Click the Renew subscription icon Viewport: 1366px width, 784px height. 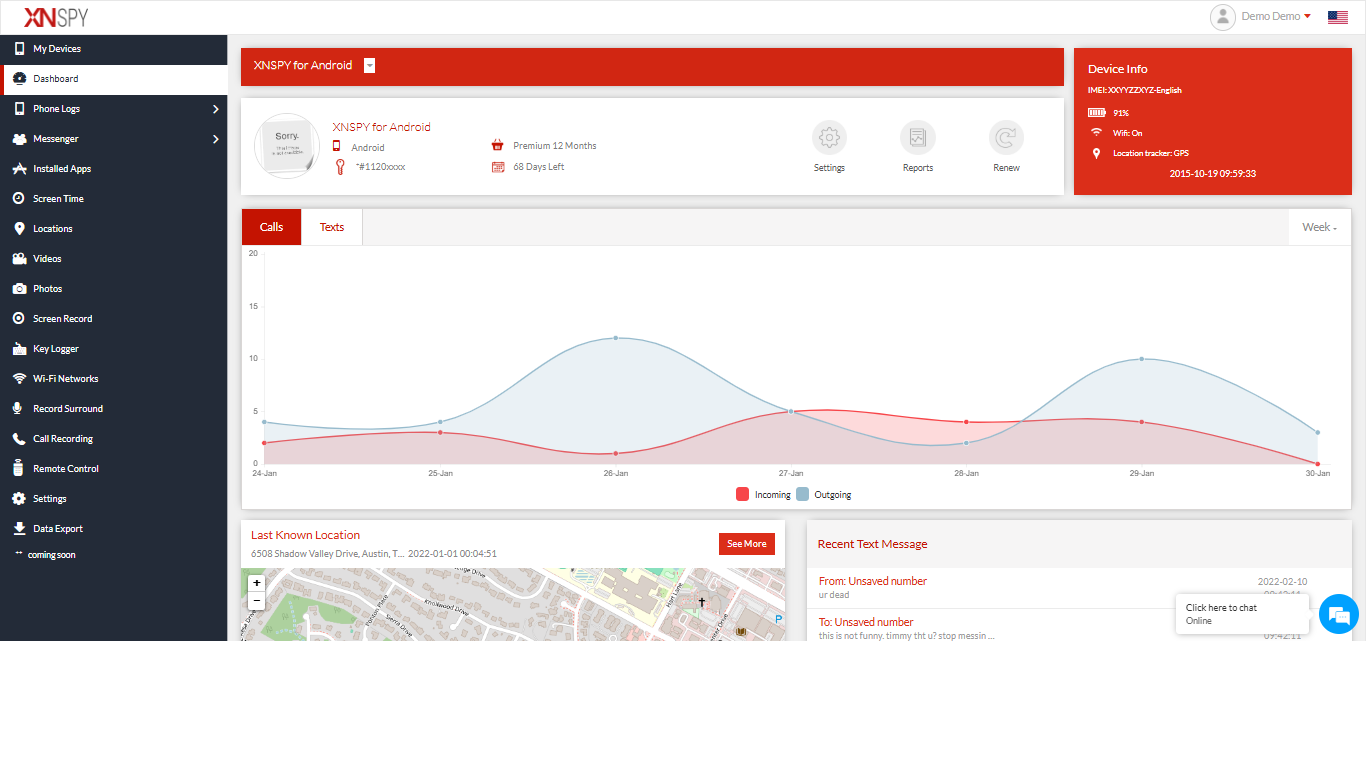pyautogui.click(x=1007, y=138)
